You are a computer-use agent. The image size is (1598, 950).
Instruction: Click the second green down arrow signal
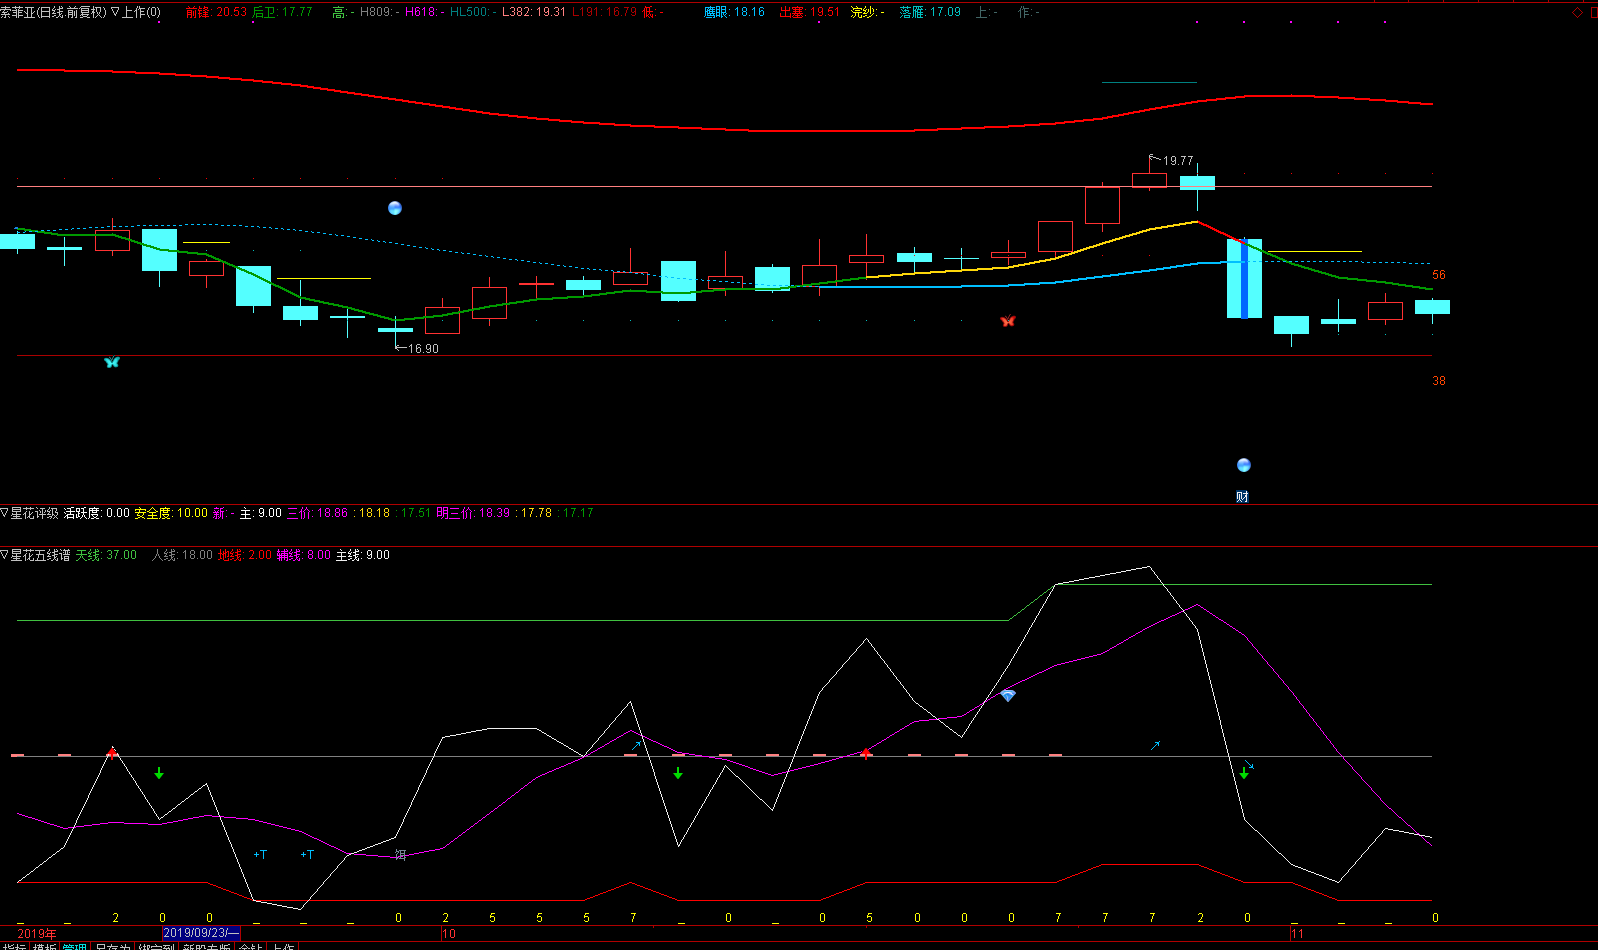click(678, 773)
